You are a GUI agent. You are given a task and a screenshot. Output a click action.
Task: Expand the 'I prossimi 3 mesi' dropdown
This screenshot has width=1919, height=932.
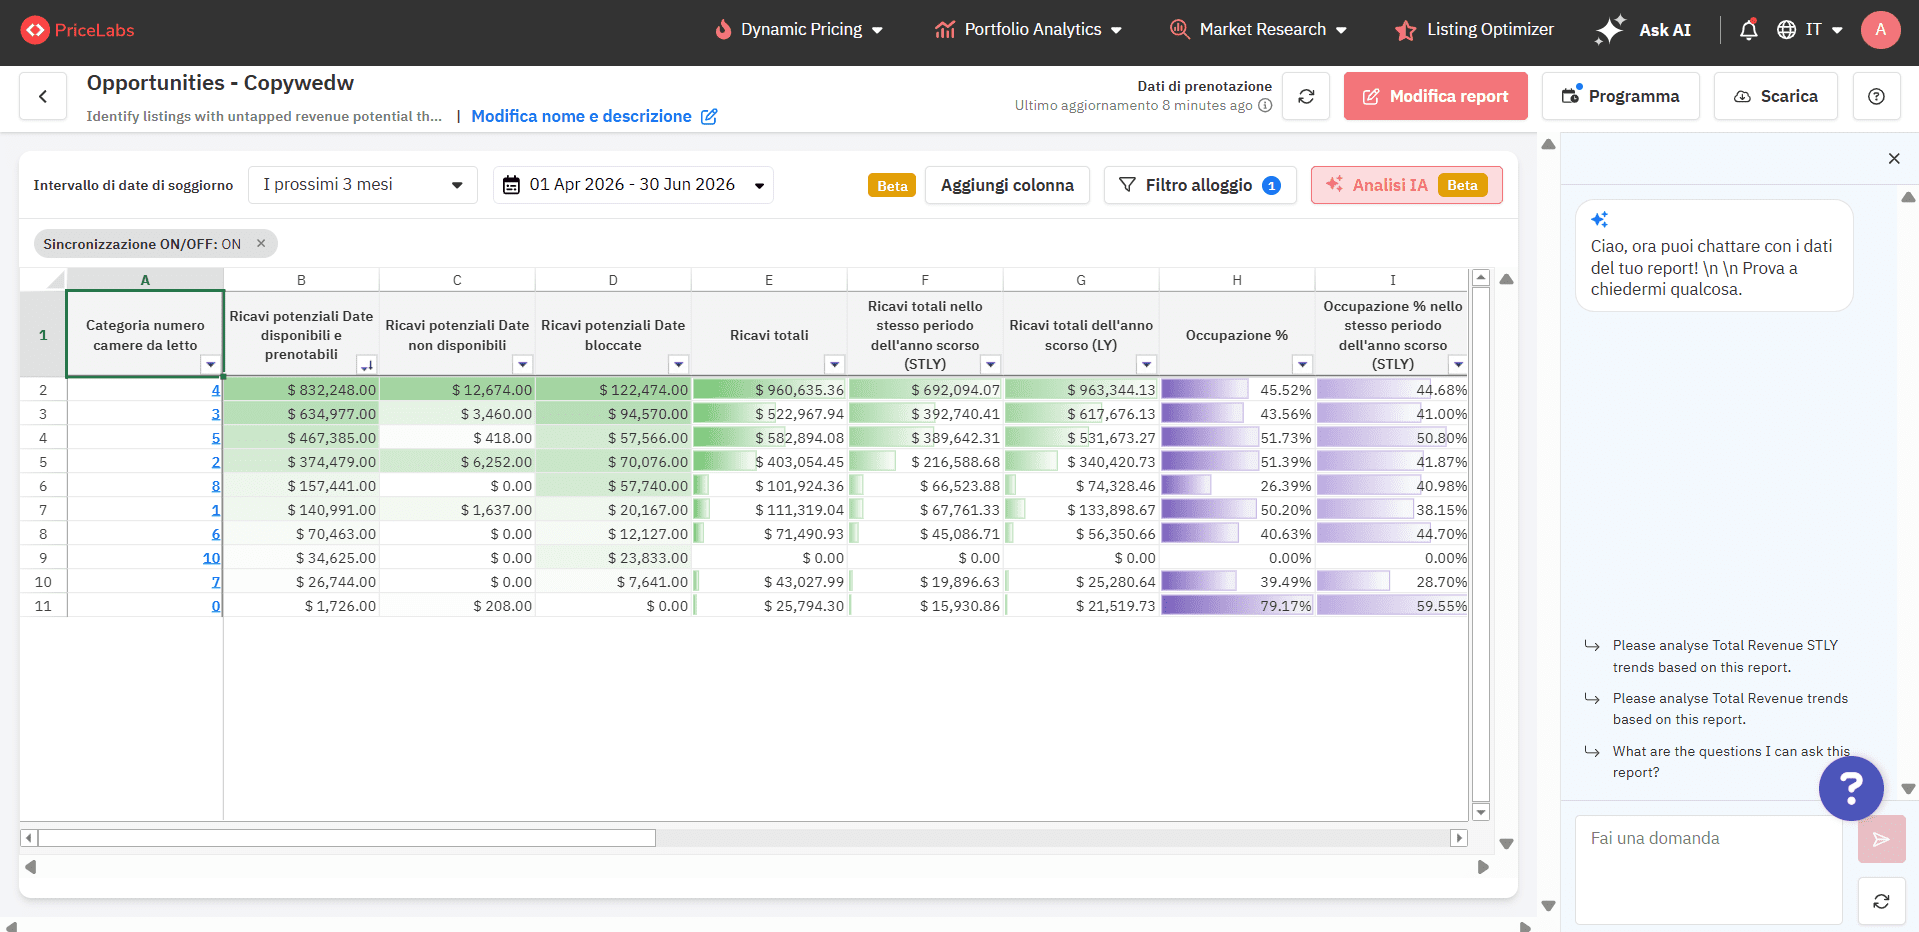[x=362, y=185]
